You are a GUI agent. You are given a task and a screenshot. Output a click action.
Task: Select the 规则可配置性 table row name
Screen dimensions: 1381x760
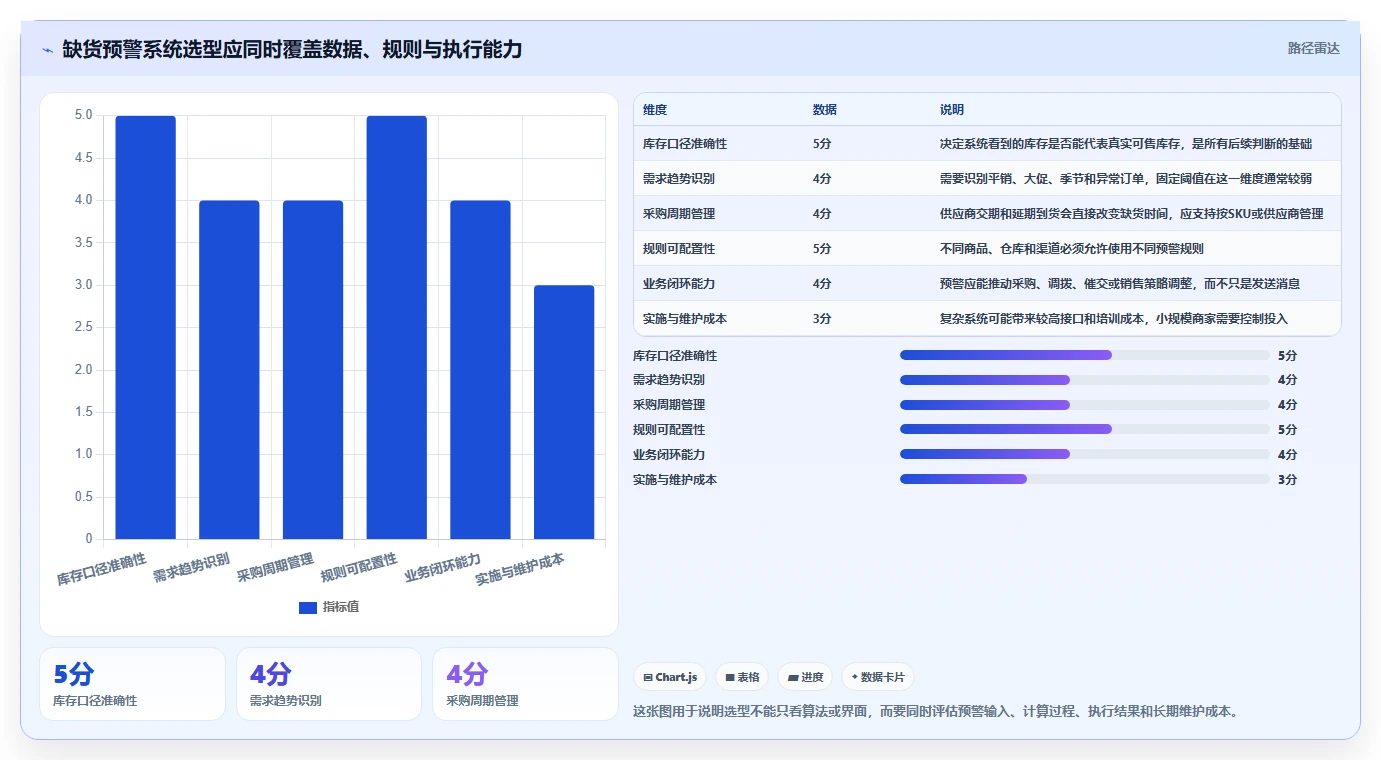click(x=679, y=249)
